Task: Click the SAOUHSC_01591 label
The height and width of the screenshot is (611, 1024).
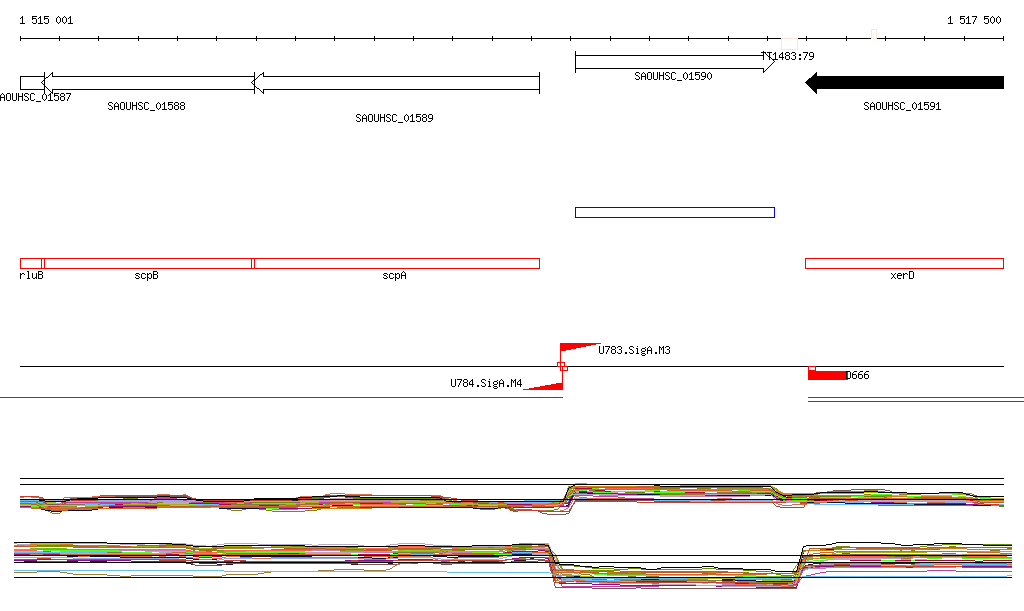Action: [x=902, y=106]
